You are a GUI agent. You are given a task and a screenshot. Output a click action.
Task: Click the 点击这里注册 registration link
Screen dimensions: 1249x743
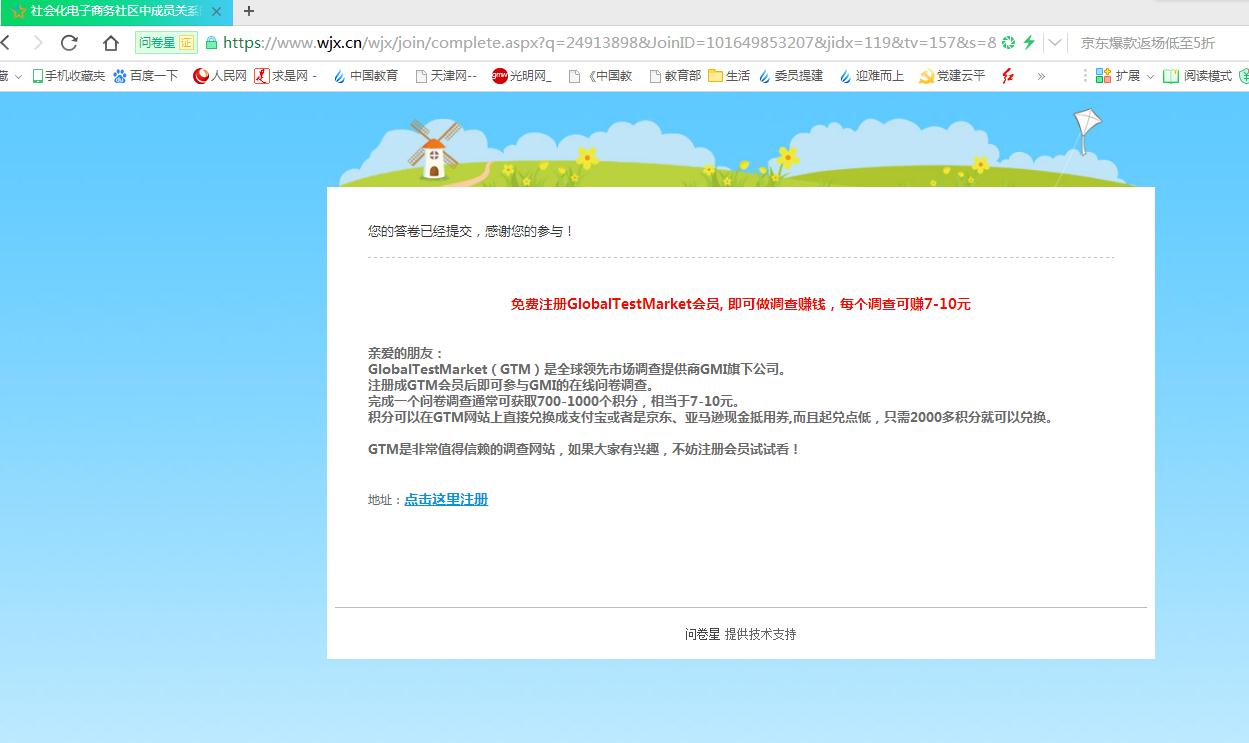pos(446,499)
